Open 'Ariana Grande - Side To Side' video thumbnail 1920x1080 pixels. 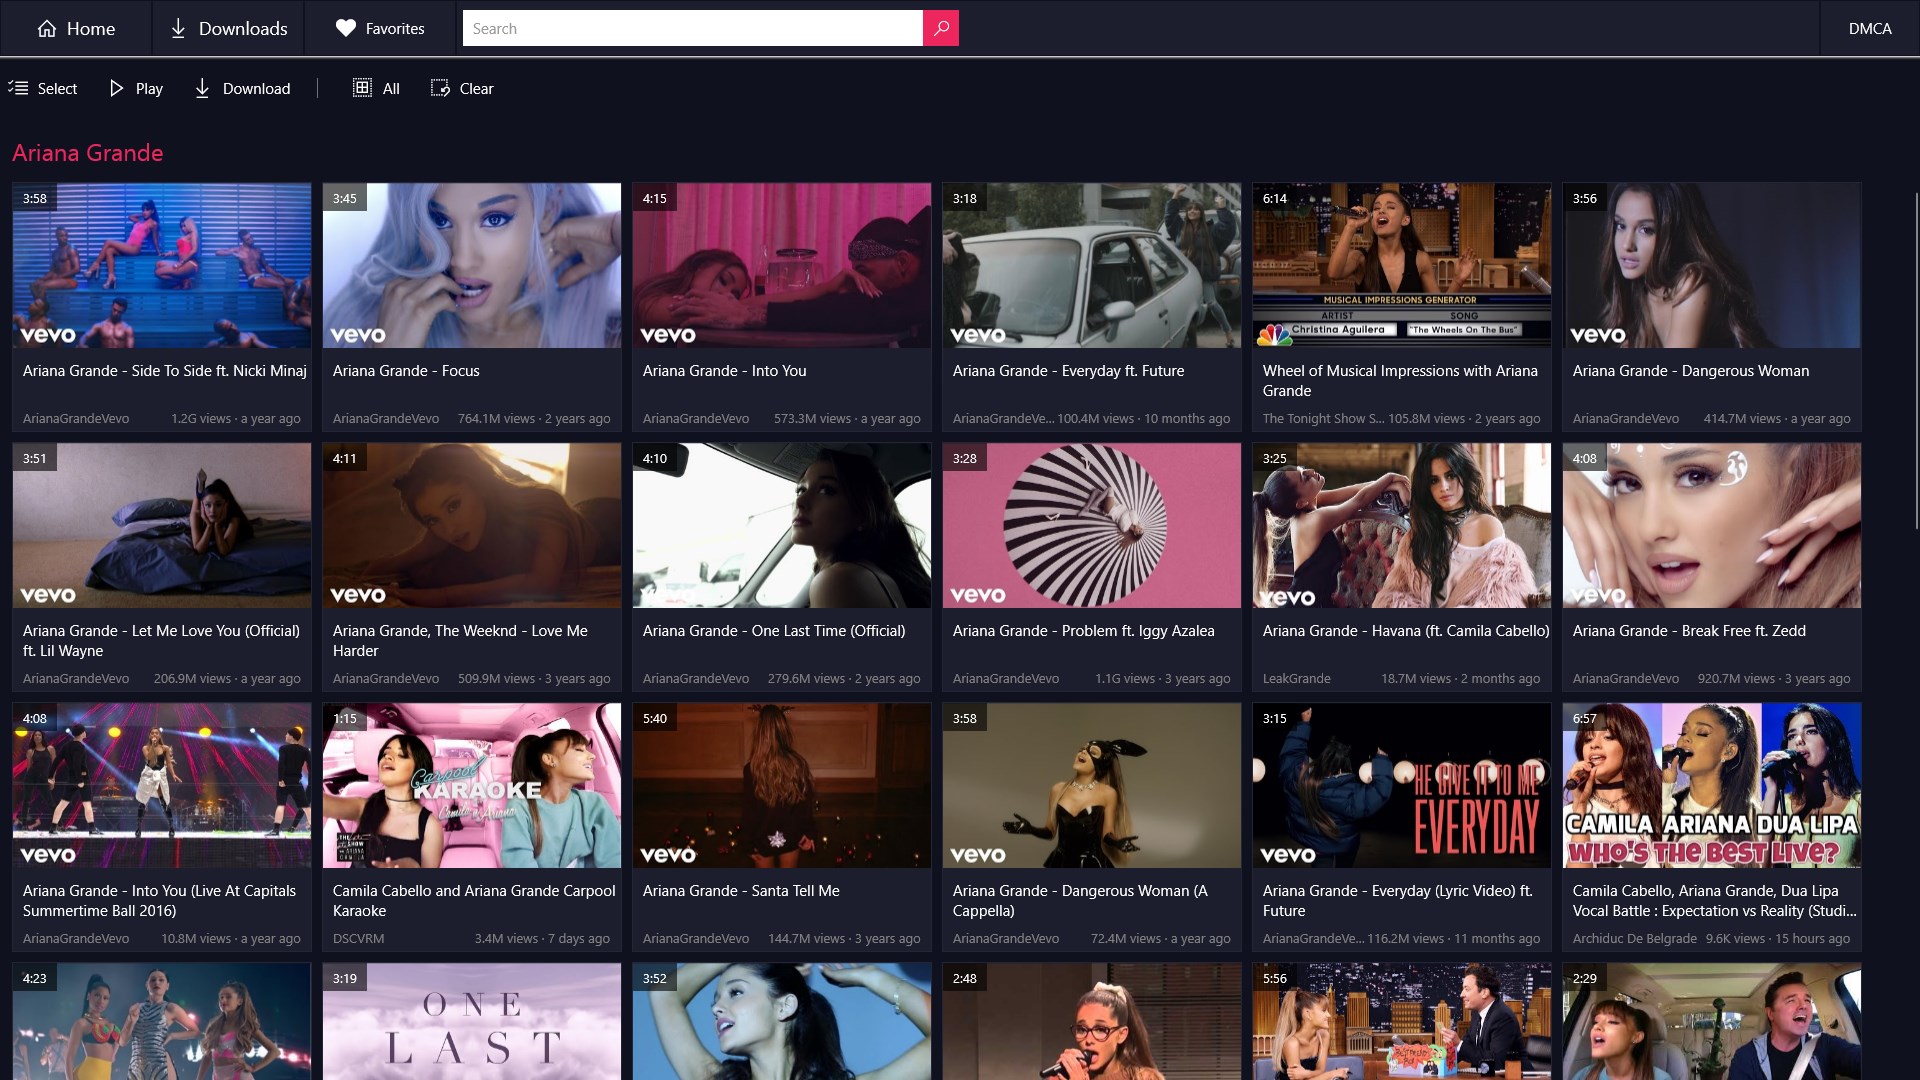(x=161, y=265)
